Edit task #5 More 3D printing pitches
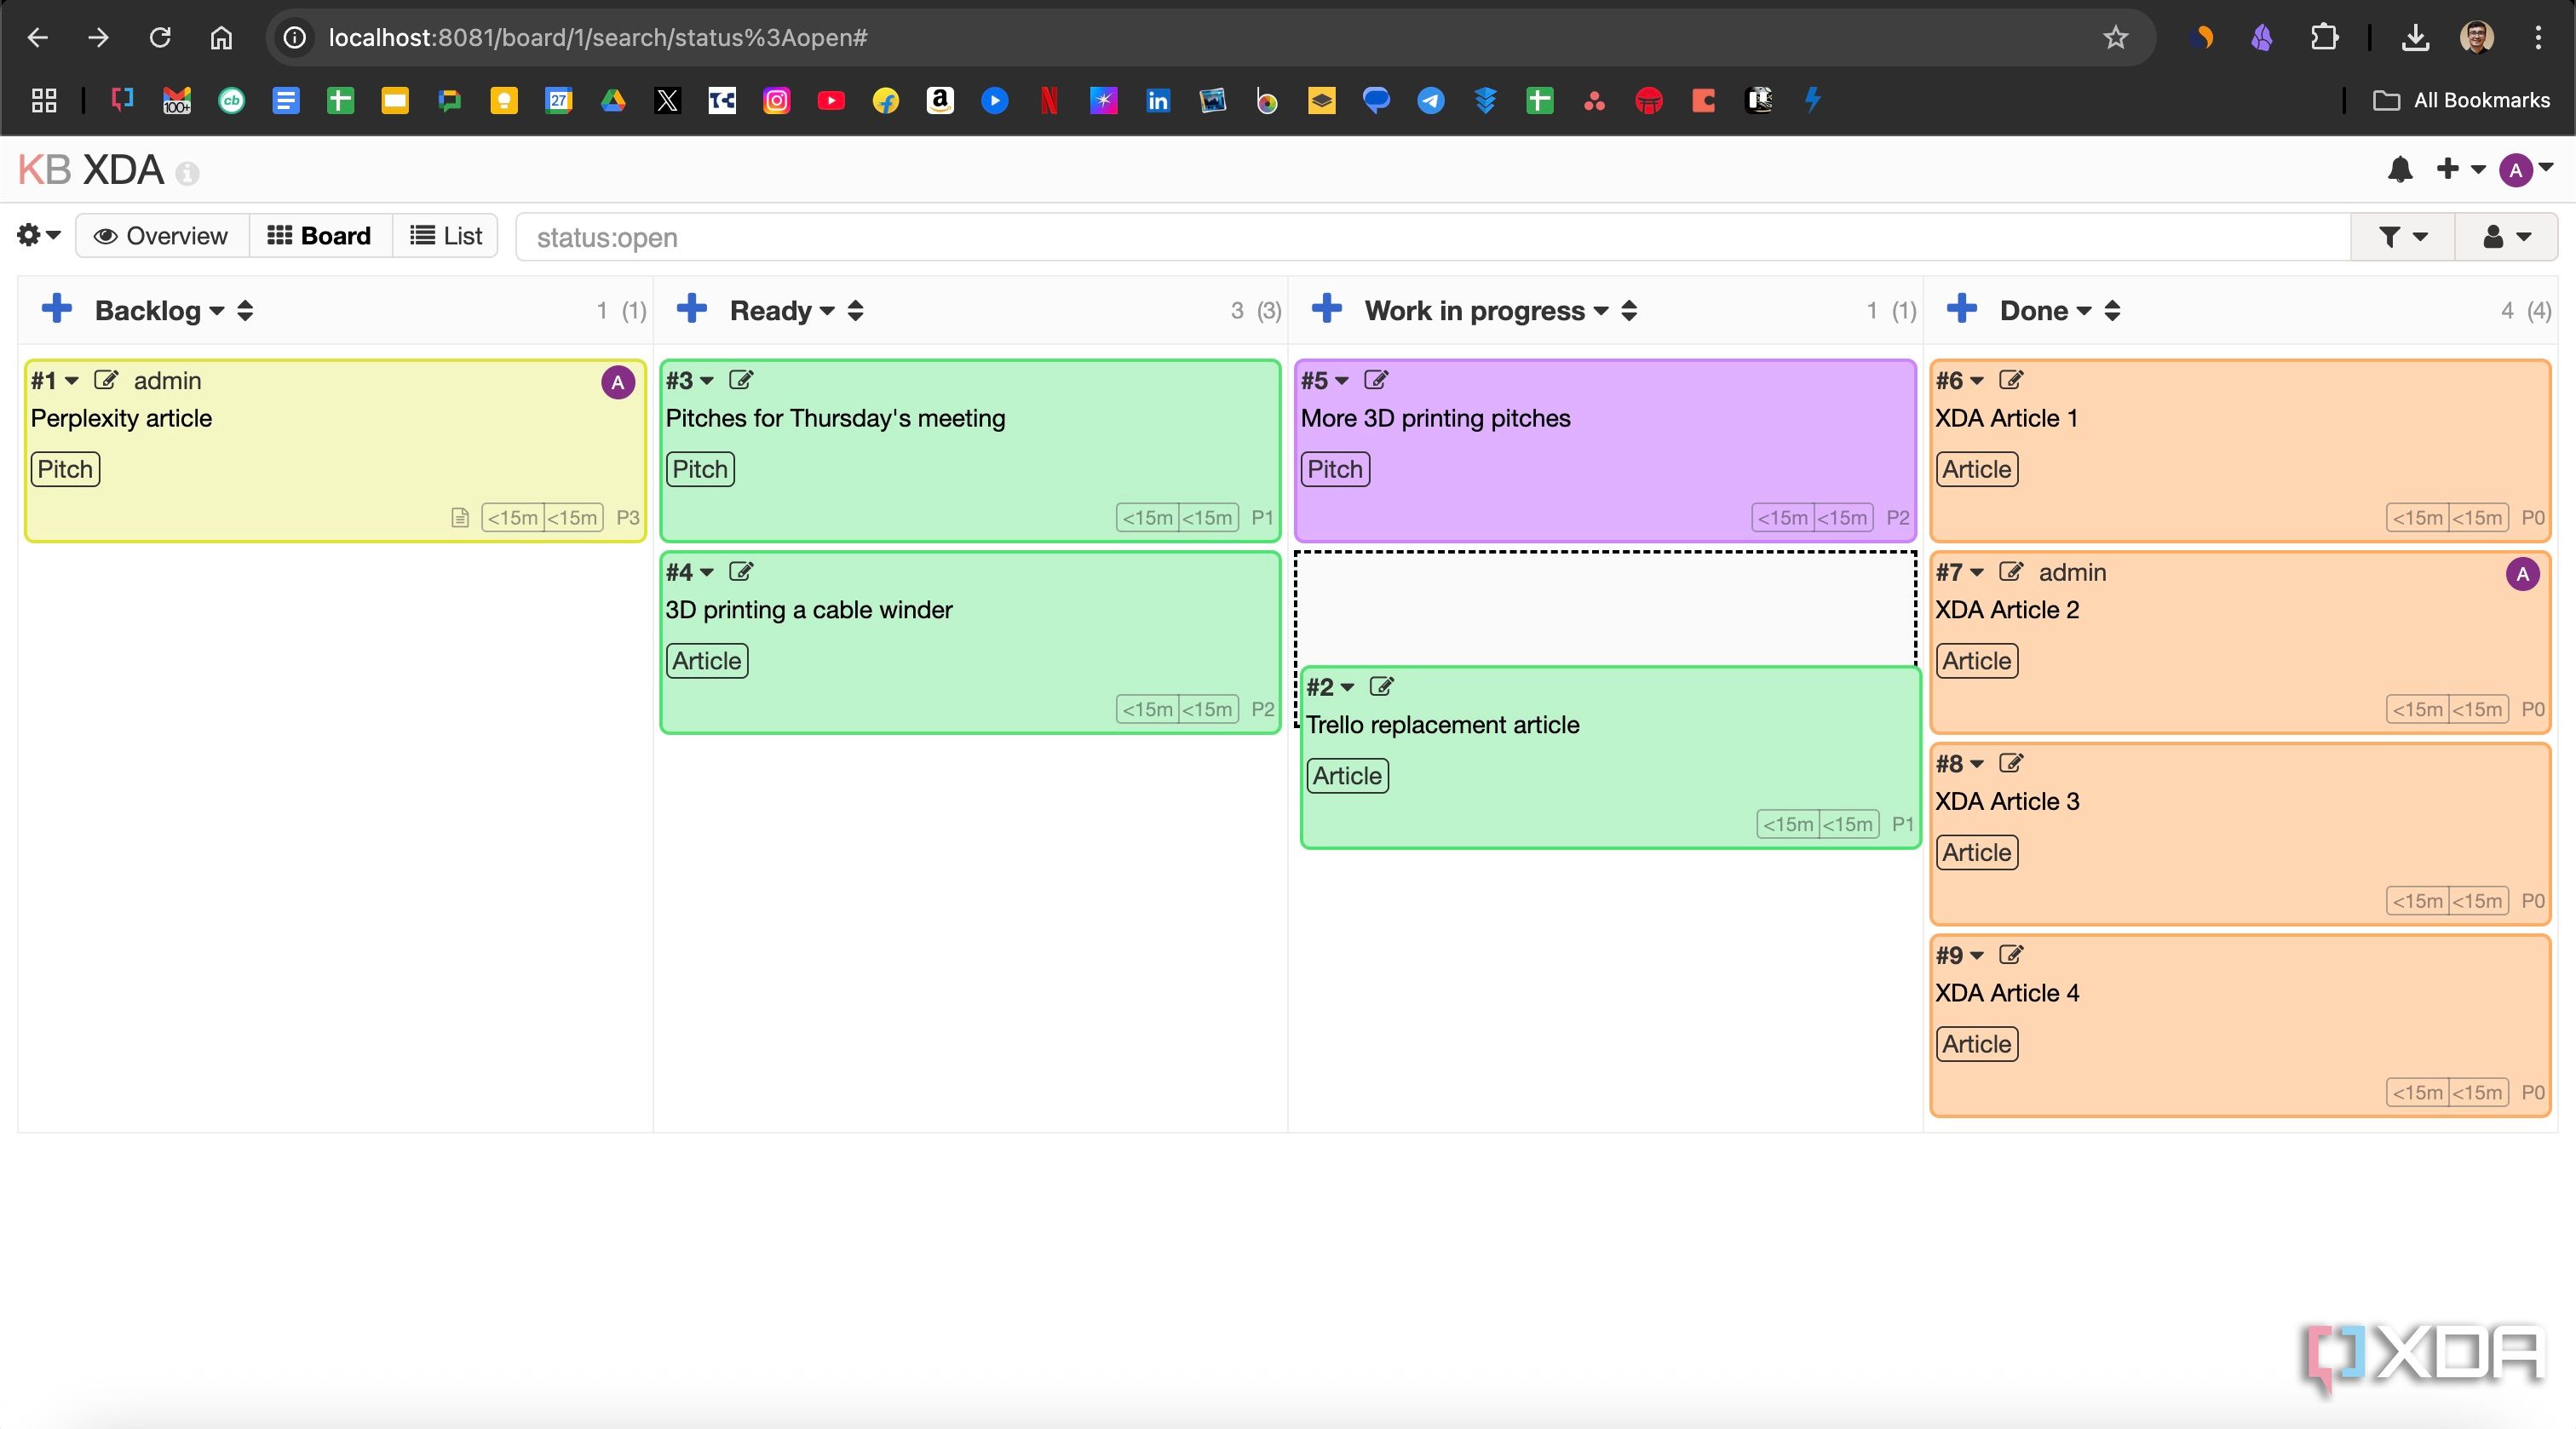Viewport: 2576px width, 1429px height. 1376,380
